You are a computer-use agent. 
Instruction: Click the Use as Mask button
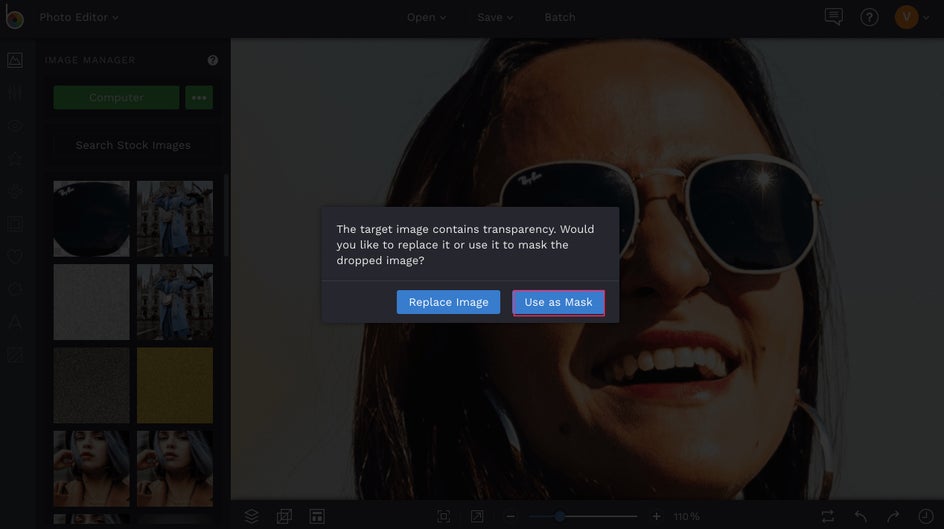click(x=558, y=302)
